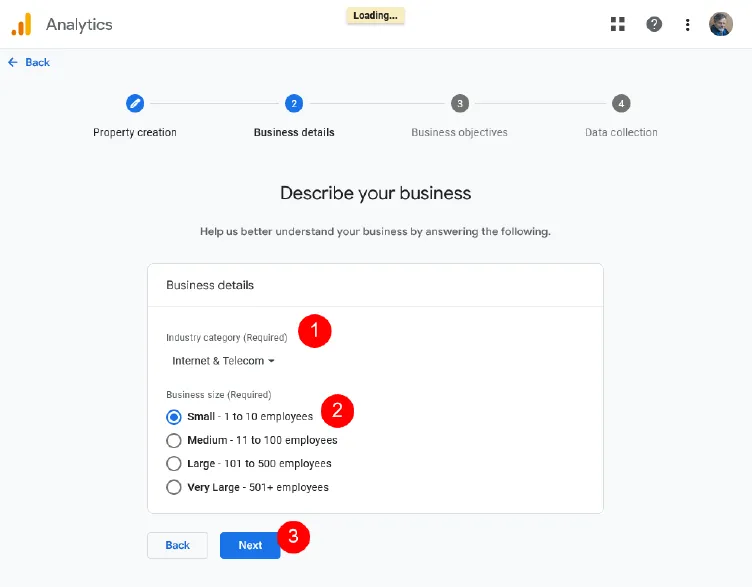Open the Internet & Telecom industry dropdown
This screenshot has width=752, height=587.
(x=223, y=361)
